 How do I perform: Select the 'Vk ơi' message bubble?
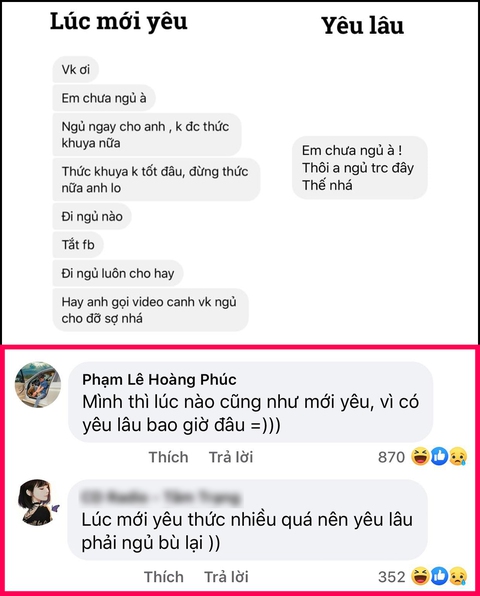pyautogui.click(x=76, y=70)
